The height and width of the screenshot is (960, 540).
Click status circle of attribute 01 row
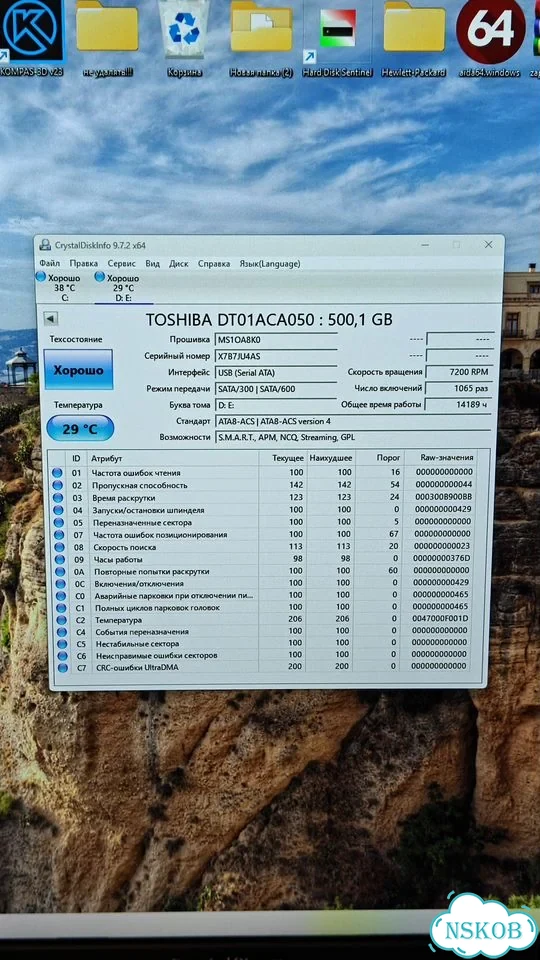pyautogui.click(x=58, y=473)
